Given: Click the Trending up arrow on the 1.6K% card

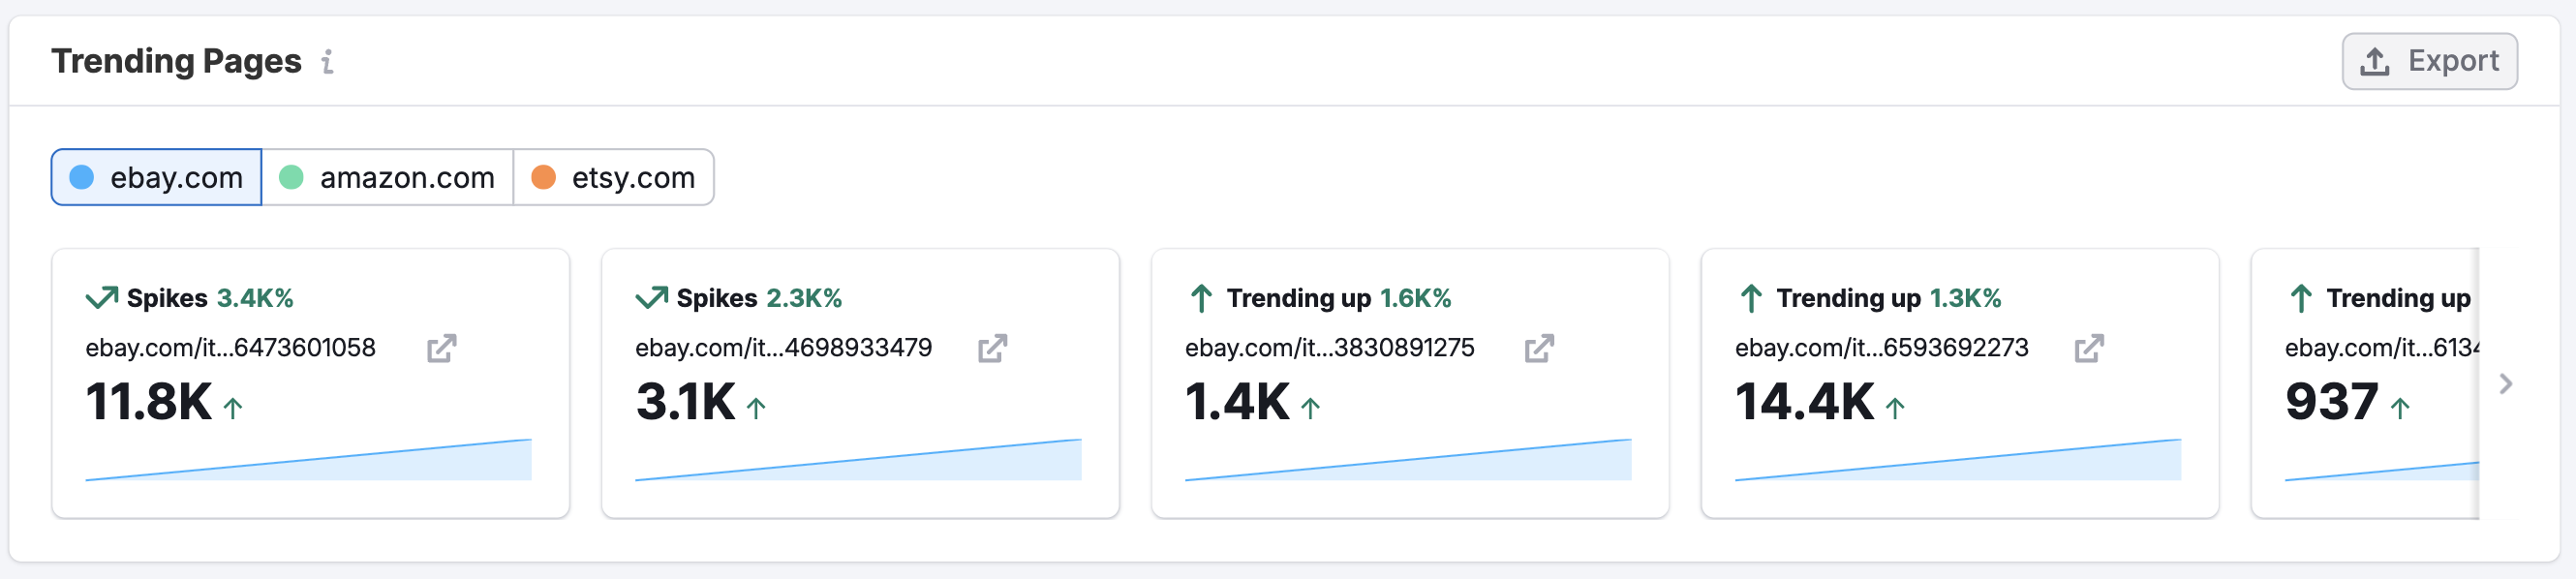Looking at the screenshot, I should [x=1202, y=297].
